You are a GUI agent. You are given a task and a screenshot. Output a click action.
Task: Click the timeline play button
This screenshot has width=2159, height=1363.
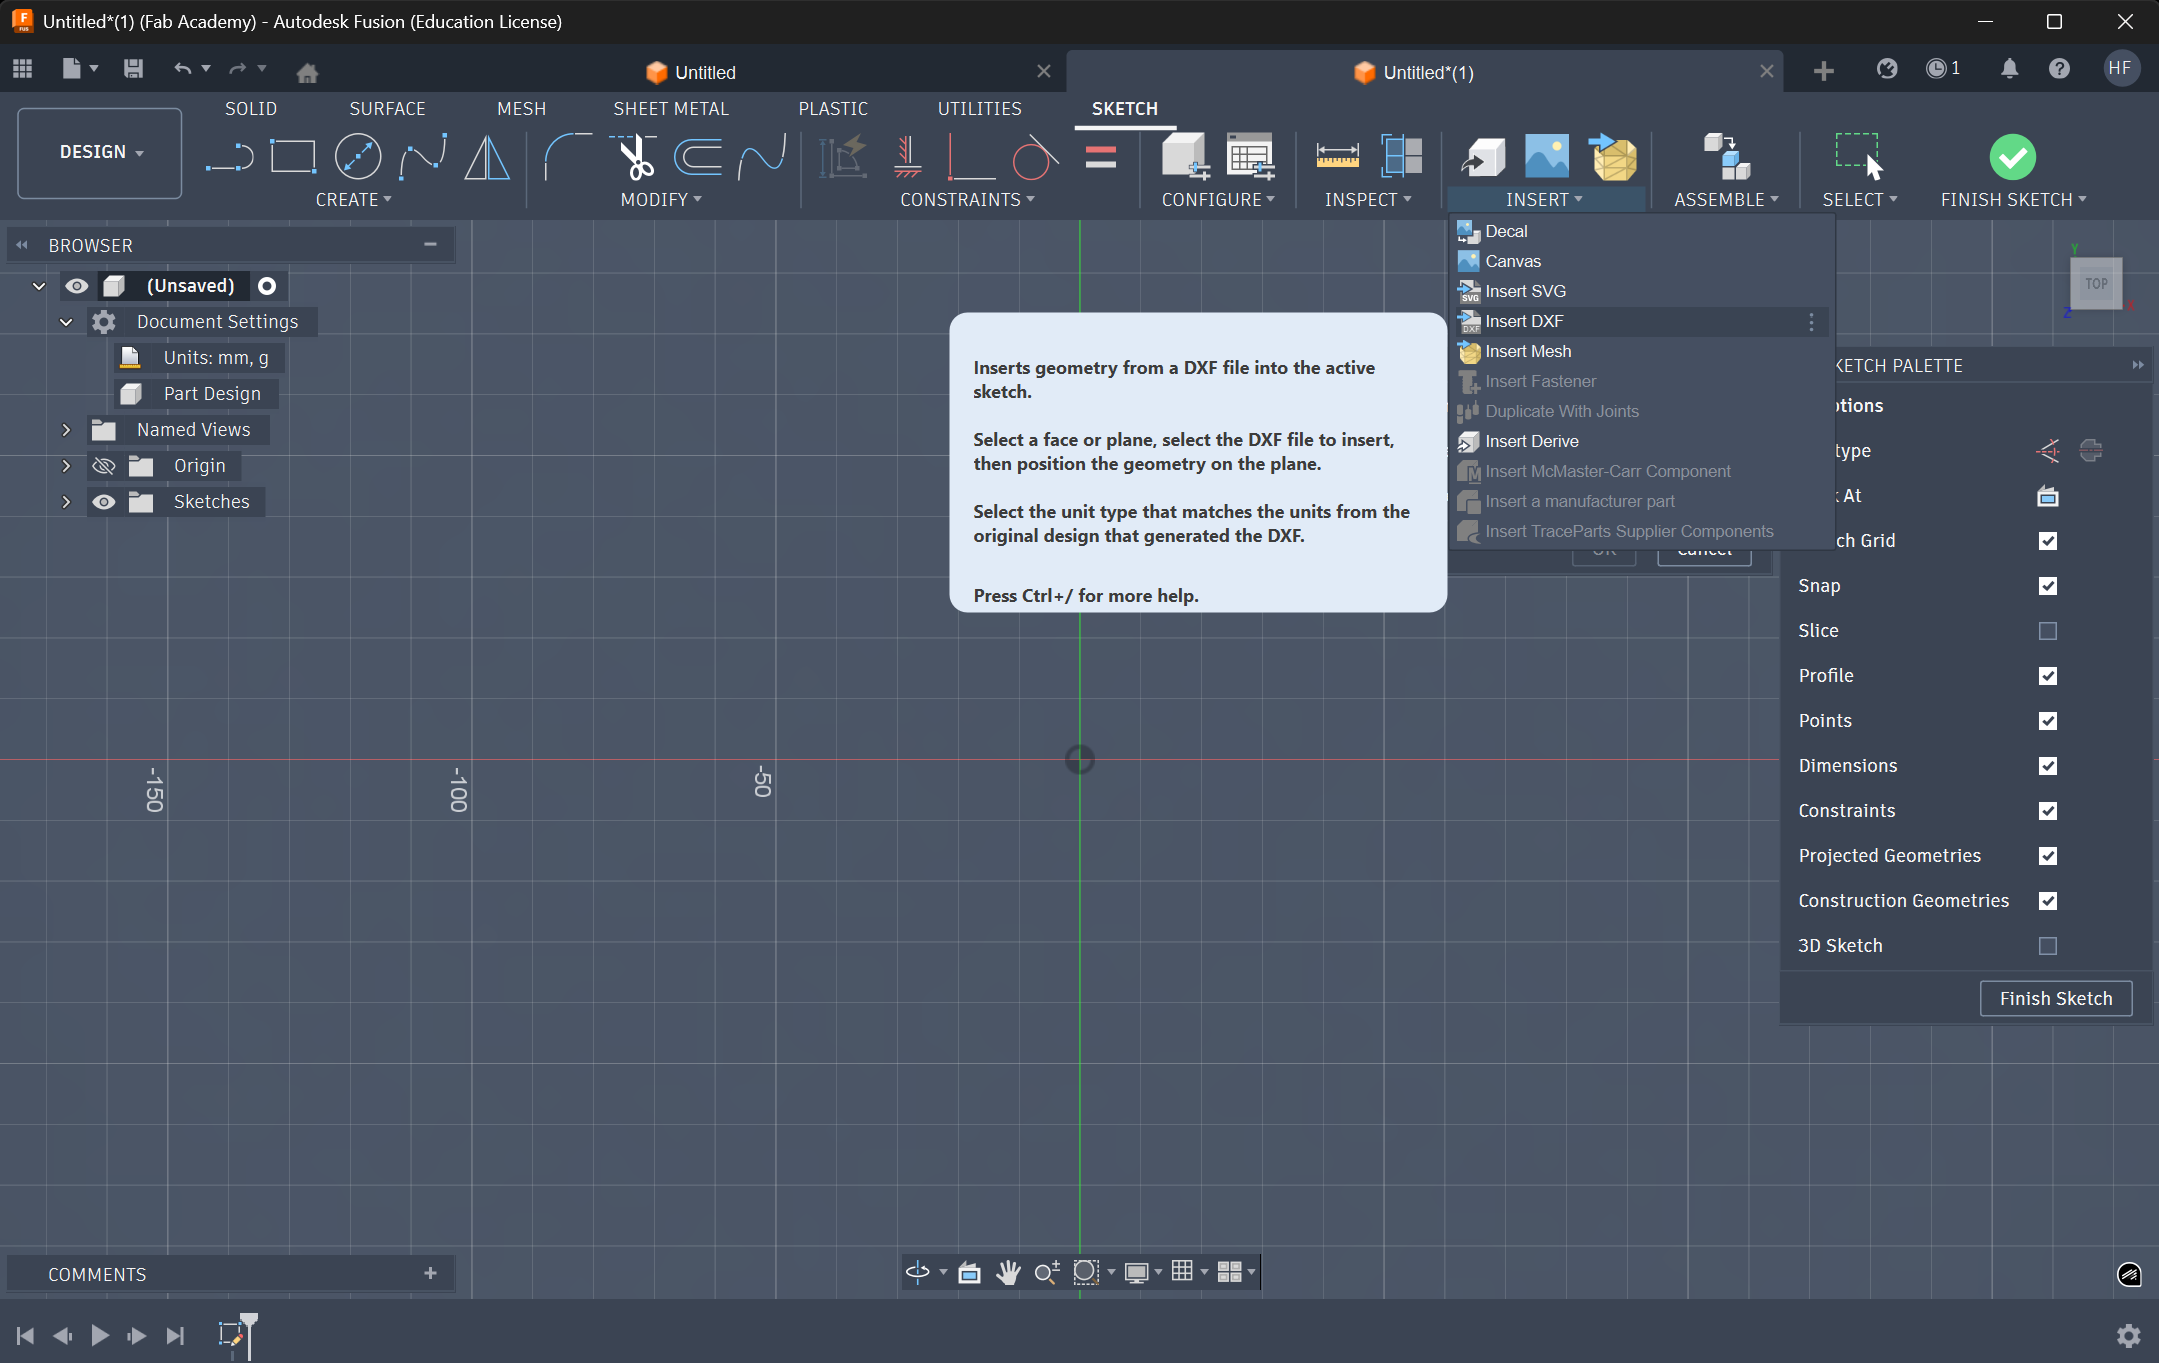click(x=100, y=1335)
